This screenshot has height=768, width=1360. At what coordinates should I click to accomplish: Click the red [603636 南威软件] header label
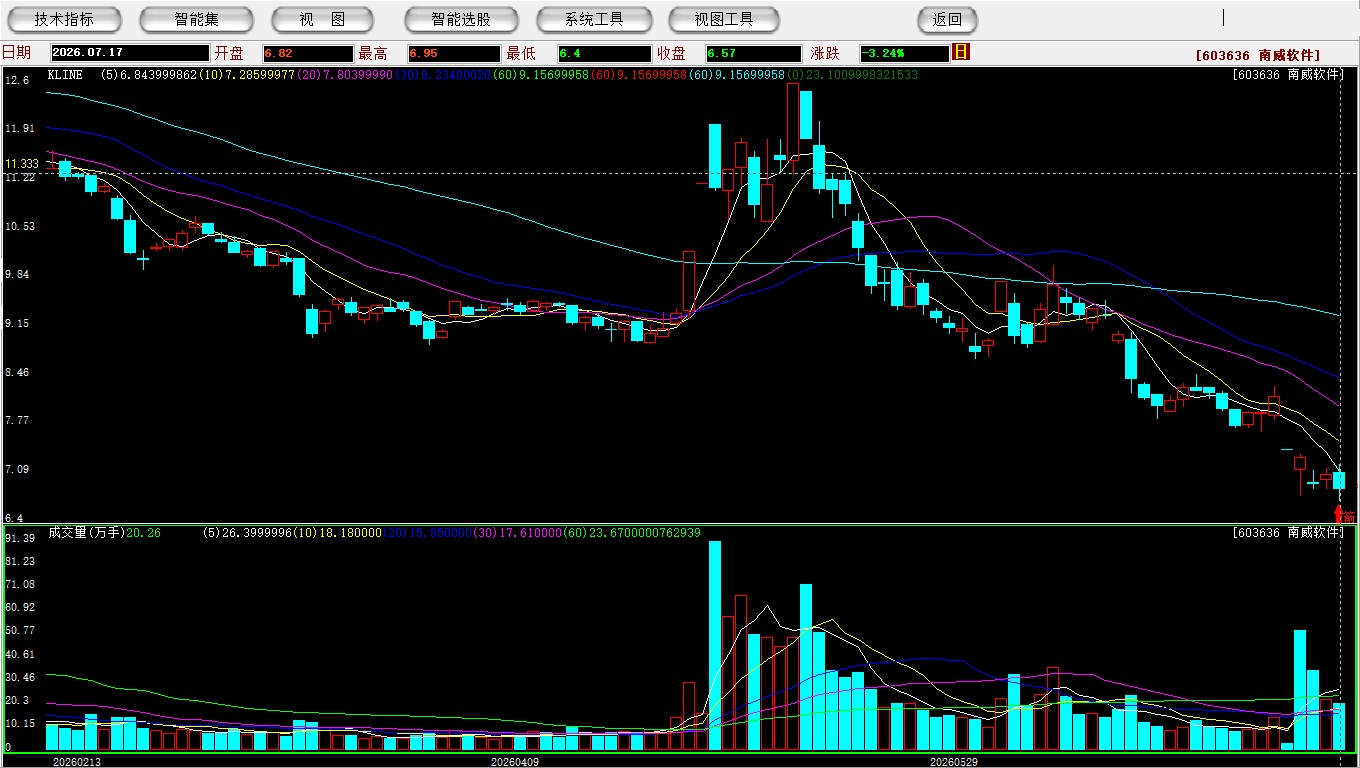[1257, 55]
